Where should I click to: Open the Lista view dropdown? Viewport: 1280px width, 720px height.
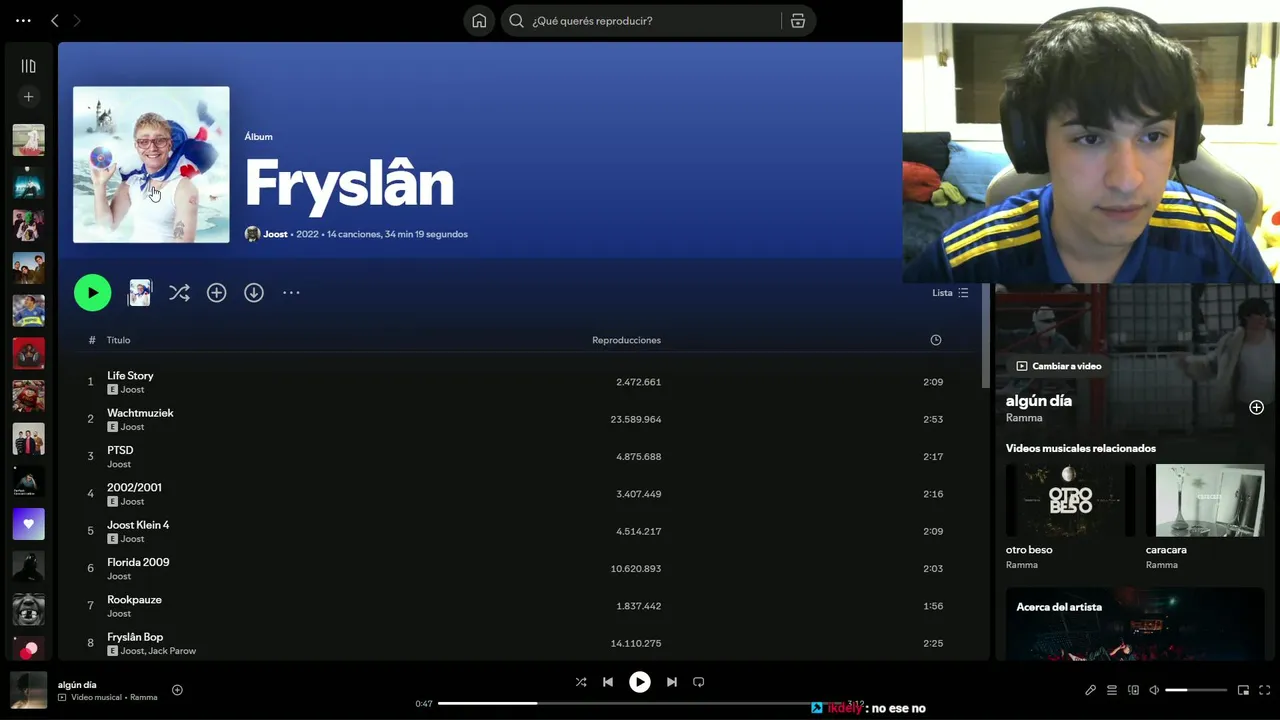(x=950, y=293)
